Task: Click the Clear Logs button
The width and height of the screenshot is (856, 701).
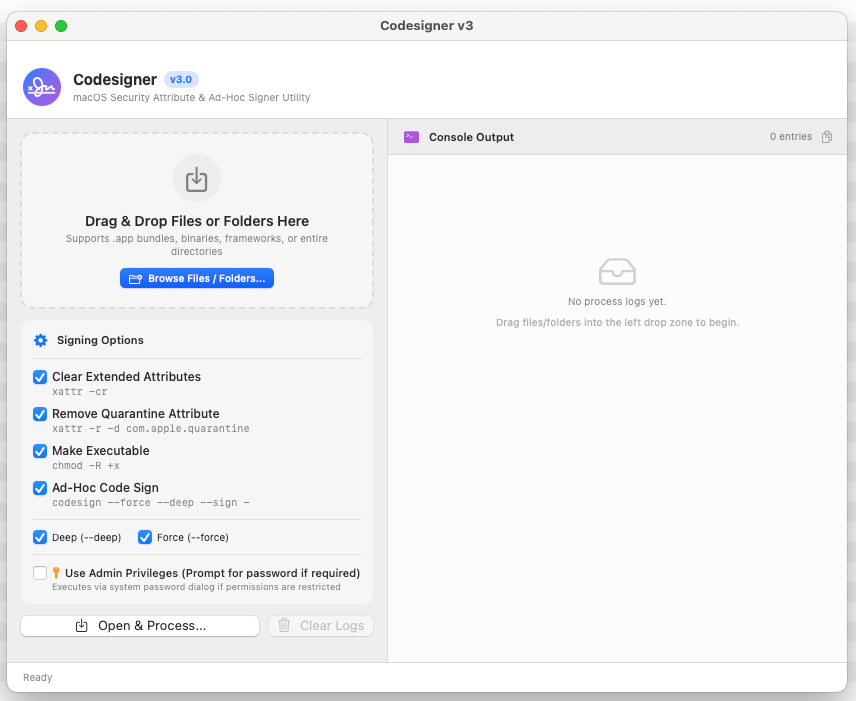Action: pos(321,626)
